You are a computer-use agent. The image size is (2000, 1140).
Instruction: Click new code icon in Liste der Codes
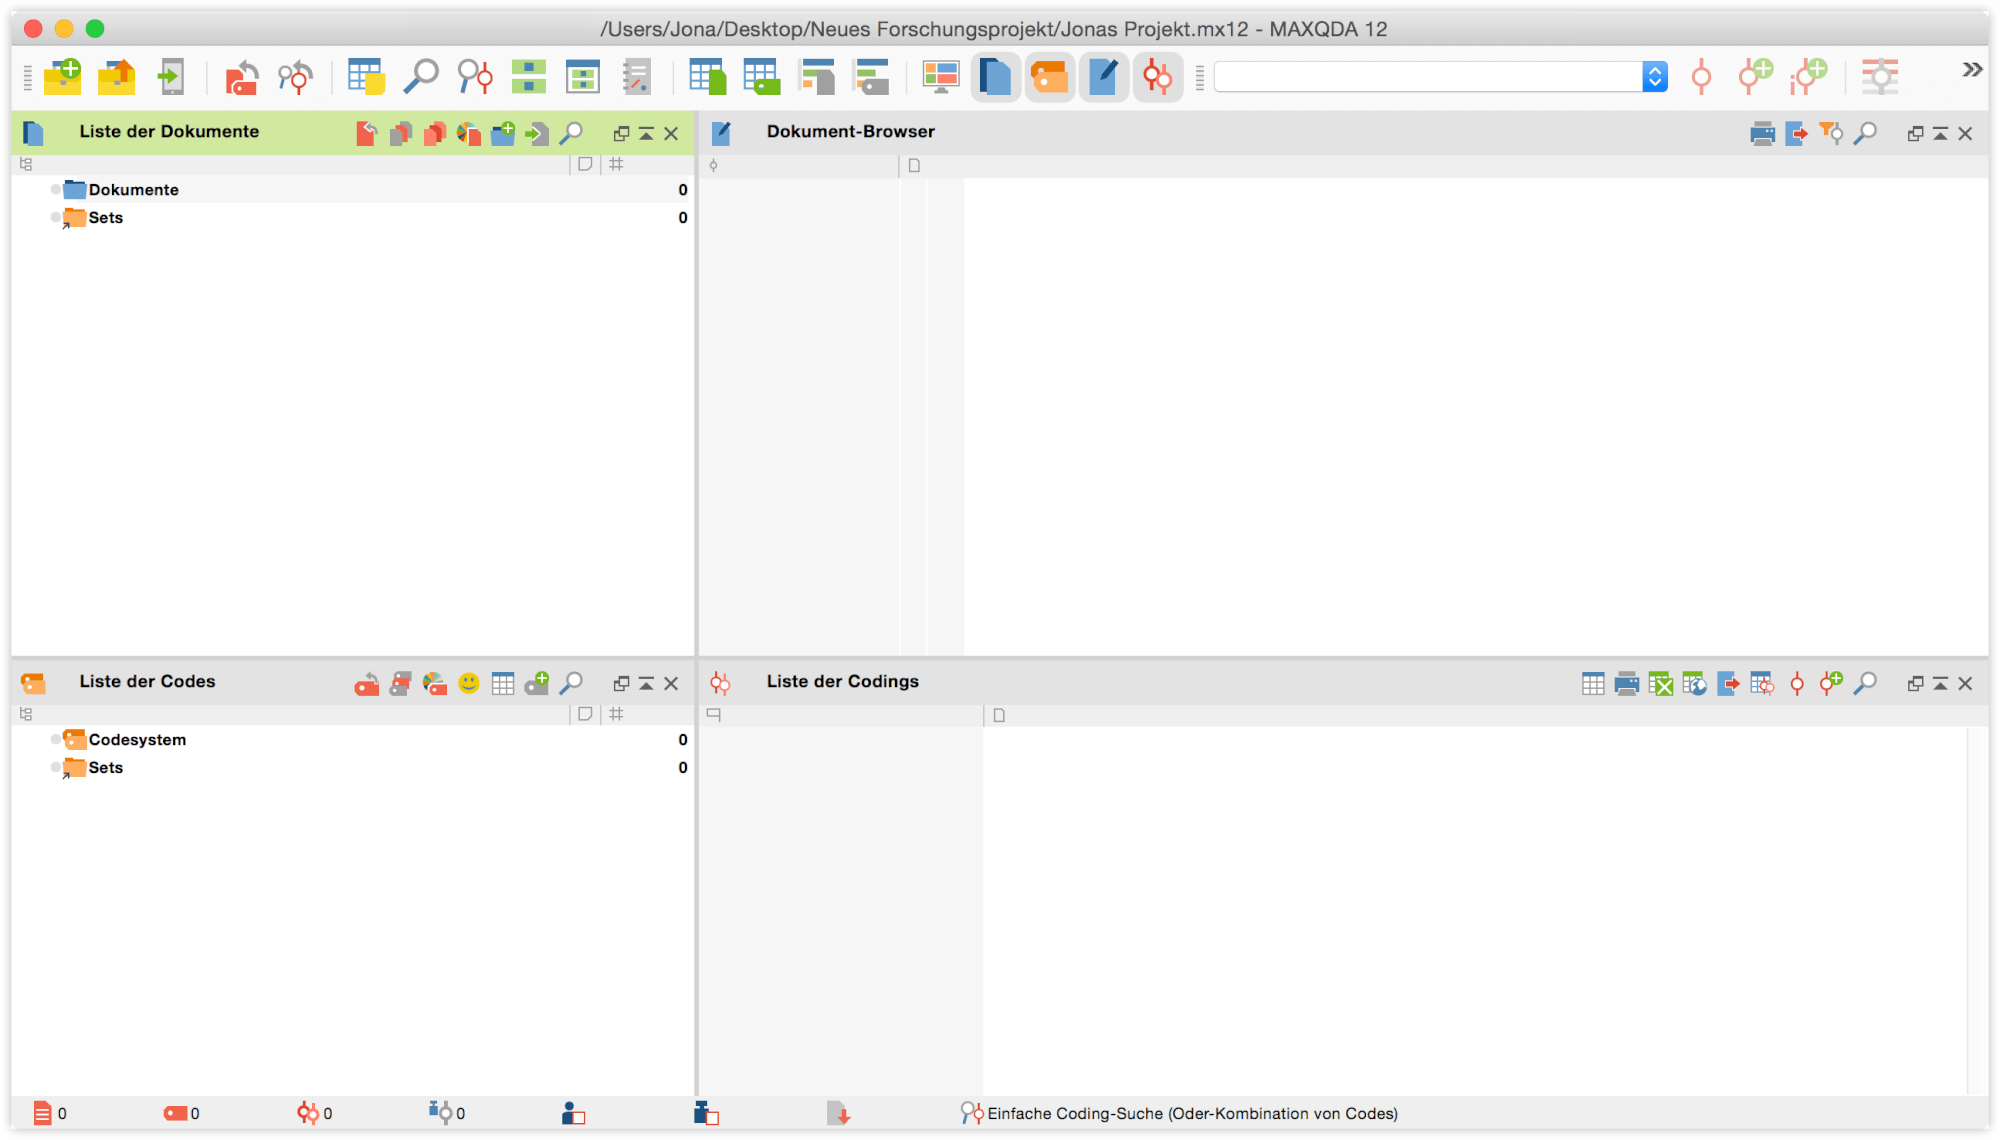[536, 683]
